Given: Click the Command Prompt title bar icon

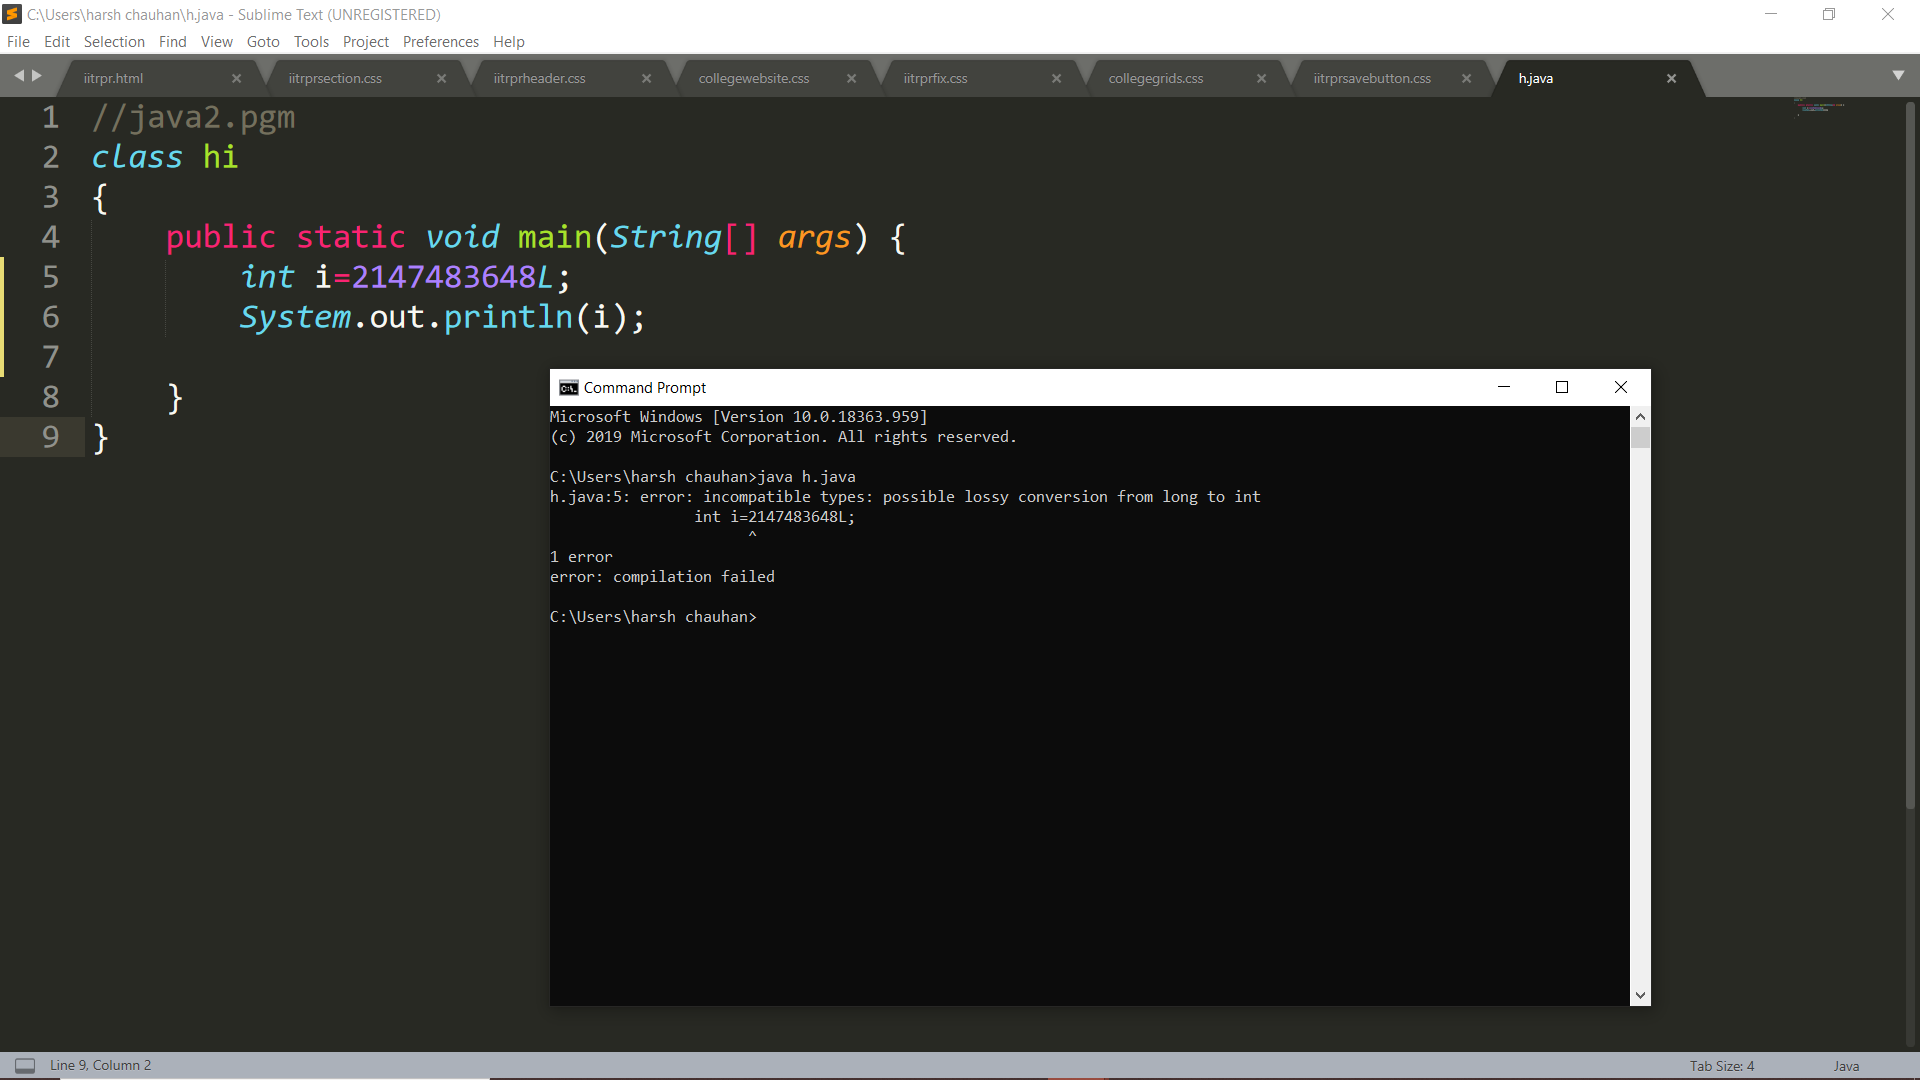Looking at the screenshot, I should click(x=568, y=388).
